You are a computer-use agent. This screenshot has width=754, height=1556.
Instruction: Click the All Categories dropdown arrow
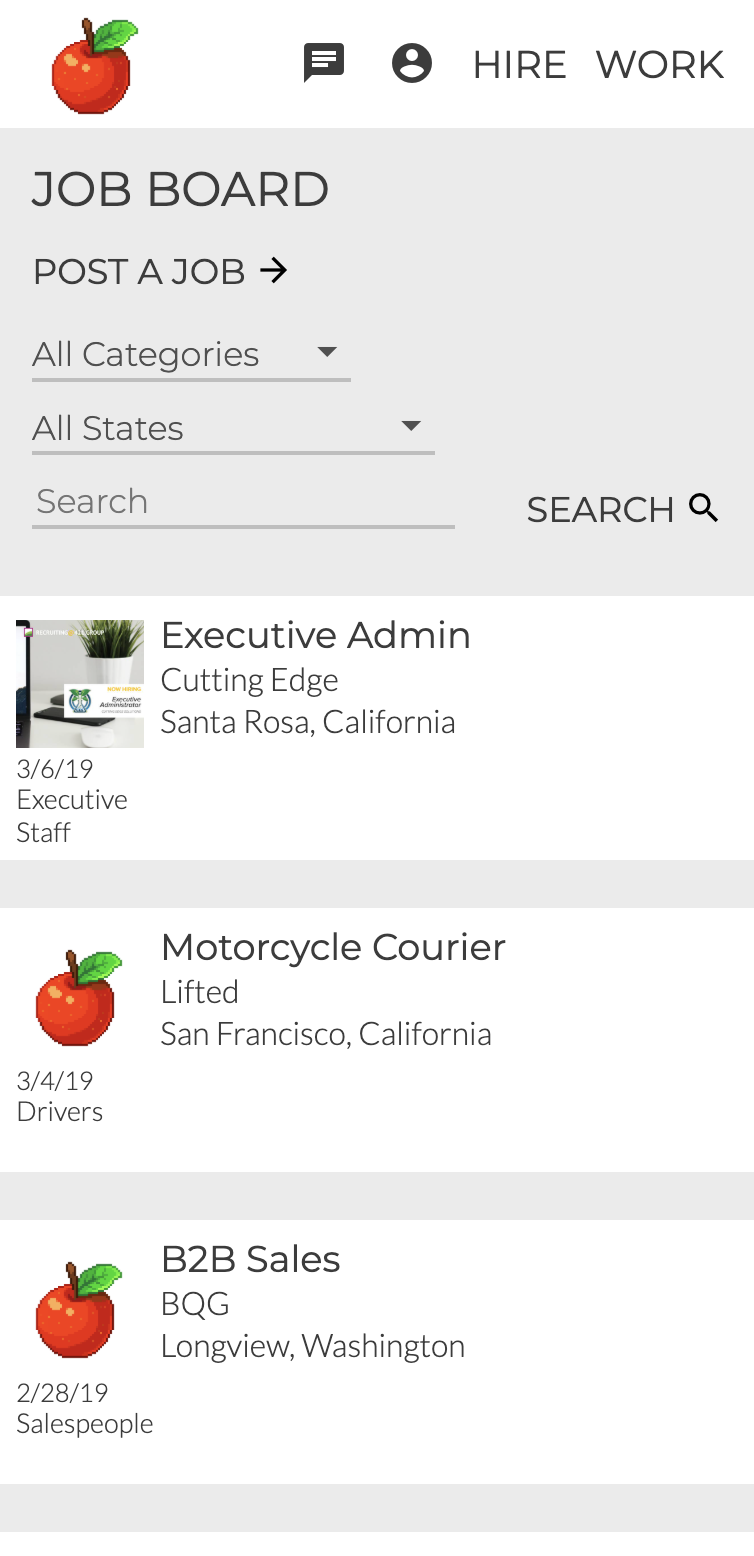[x=326, y=352]
